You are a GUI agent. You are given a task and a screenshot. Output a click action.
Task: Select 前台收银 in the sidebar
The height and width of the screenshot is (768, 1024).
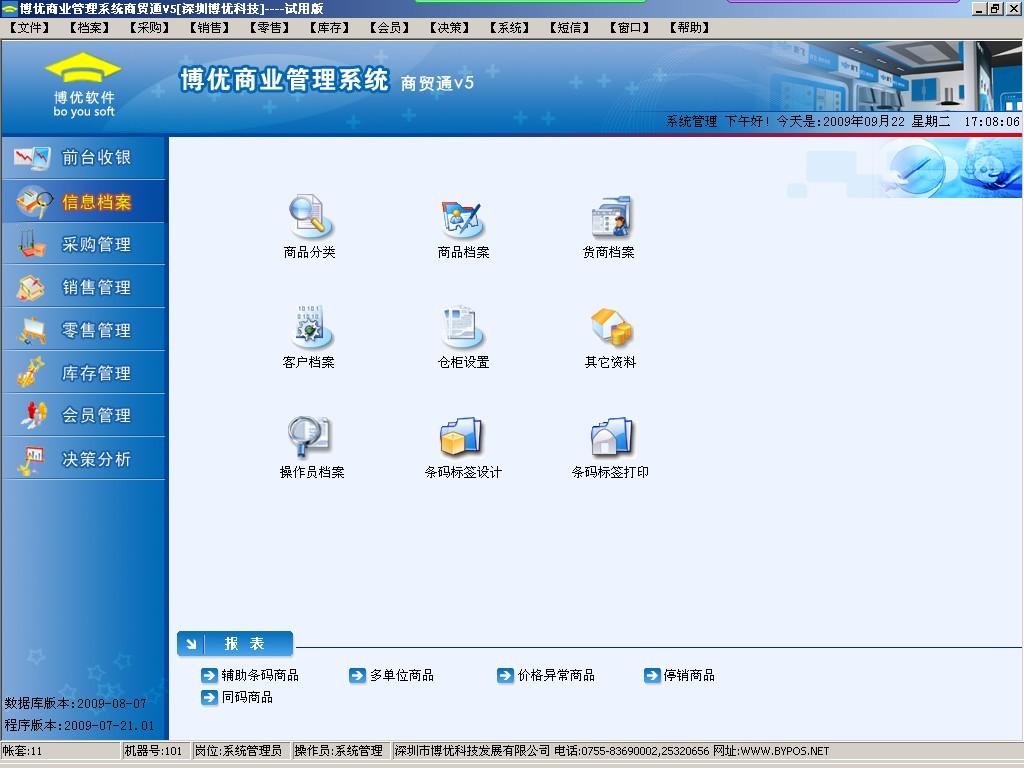pyautogui.click(x=84, y=158)
